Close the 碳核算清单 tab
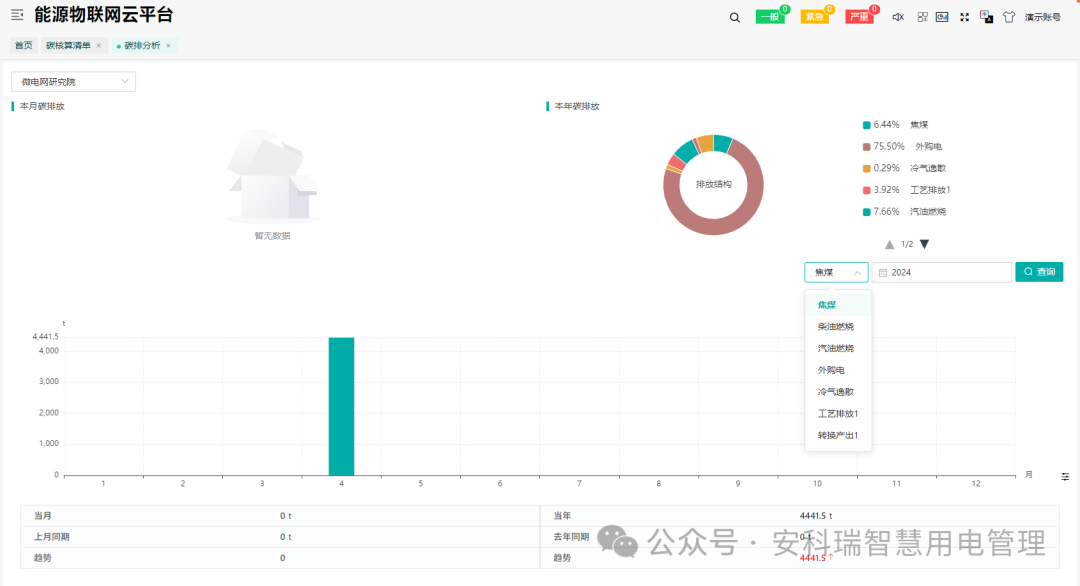The height and width of the screenshot is (586, 1080). pyautogui.click(x=98, y=45)
